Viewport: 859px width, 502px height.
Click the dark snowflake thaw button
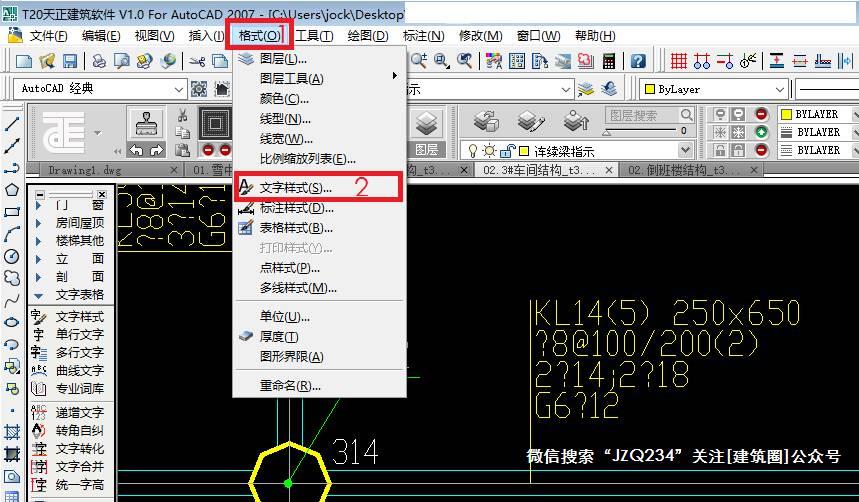pyautogui.click(x=738, y=132)
